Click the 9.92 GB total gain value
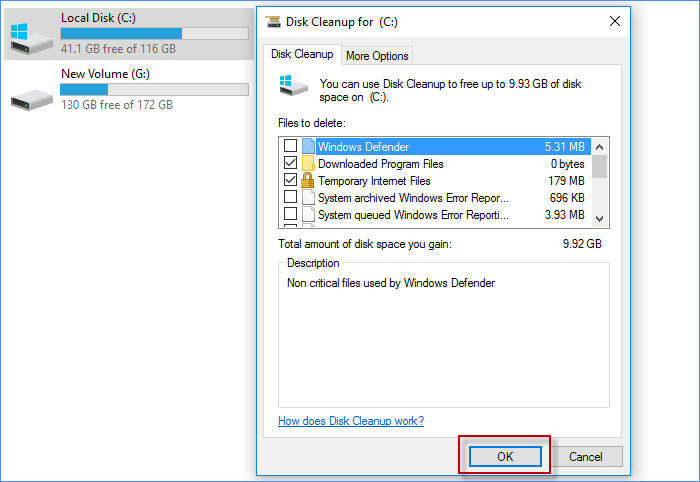Viewport: 700px width, 482px height. 582,244
